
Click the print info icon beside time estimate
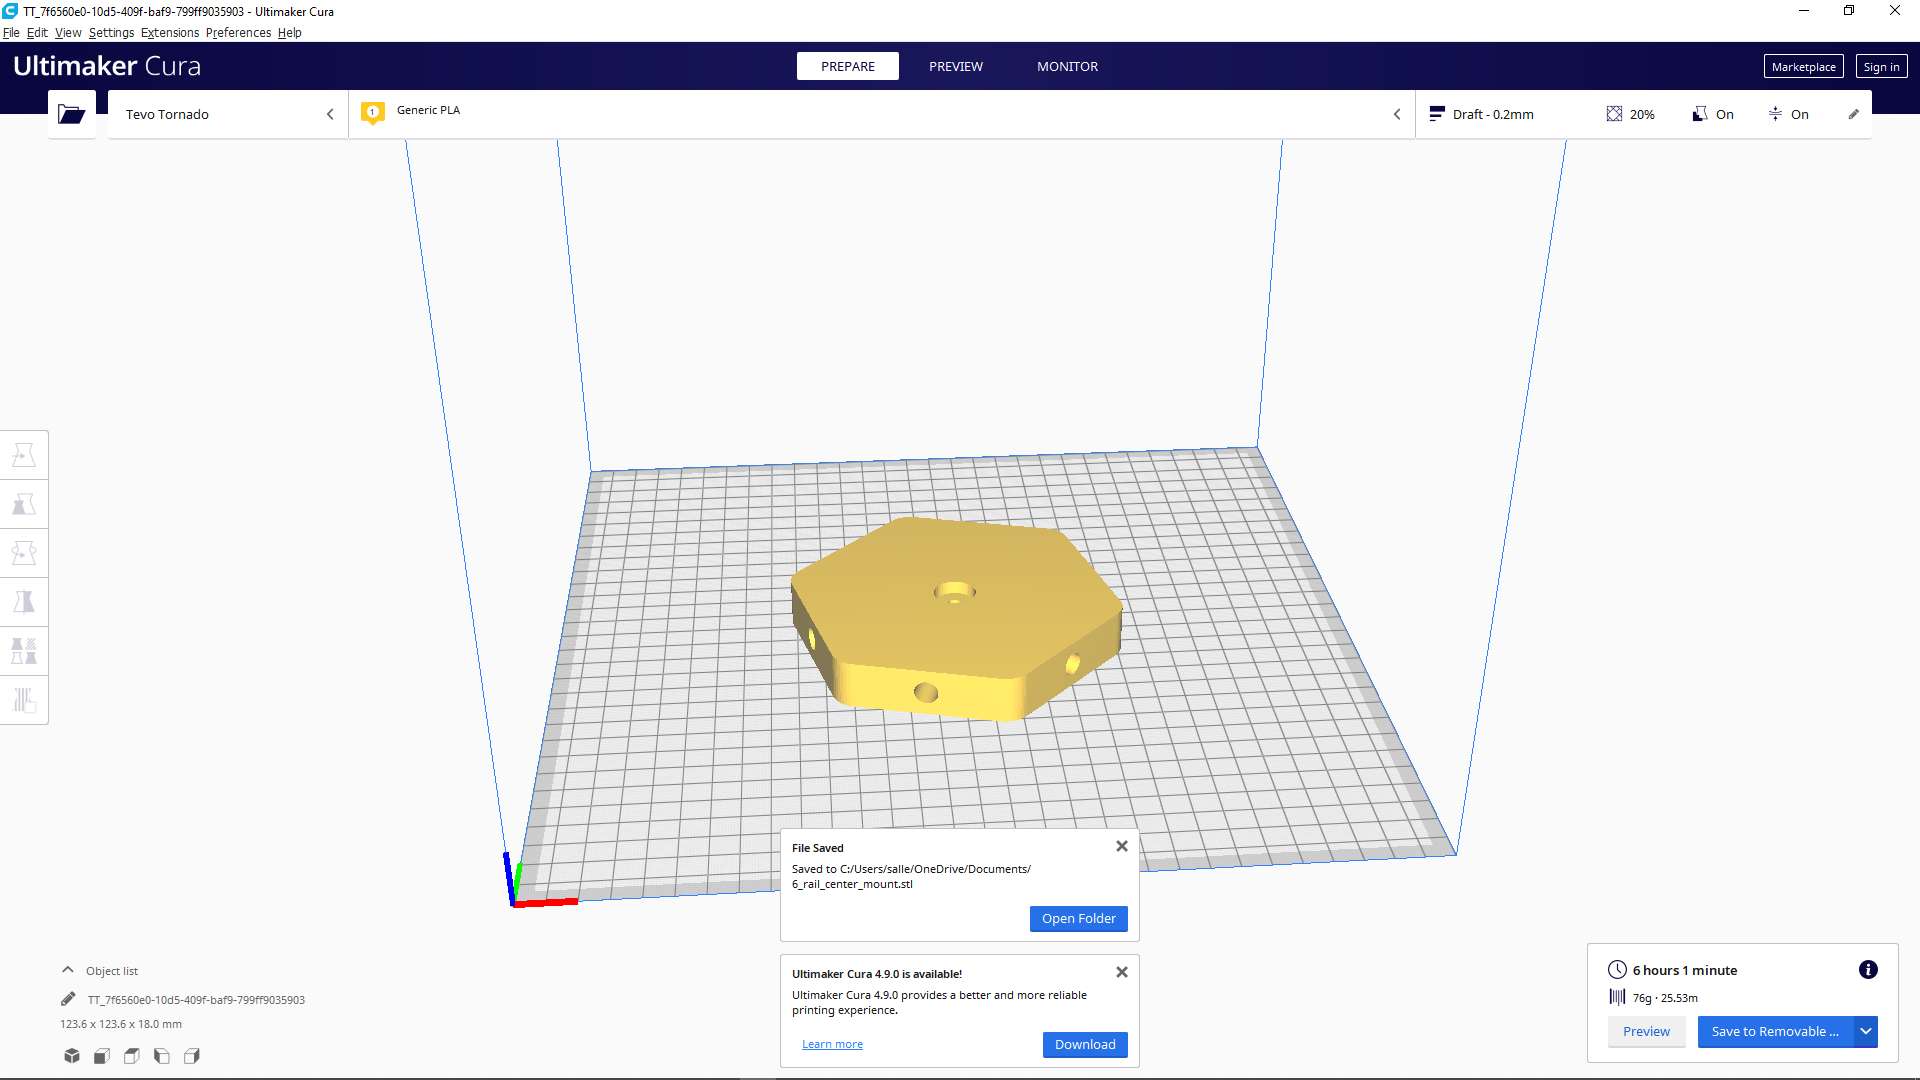1868,970
